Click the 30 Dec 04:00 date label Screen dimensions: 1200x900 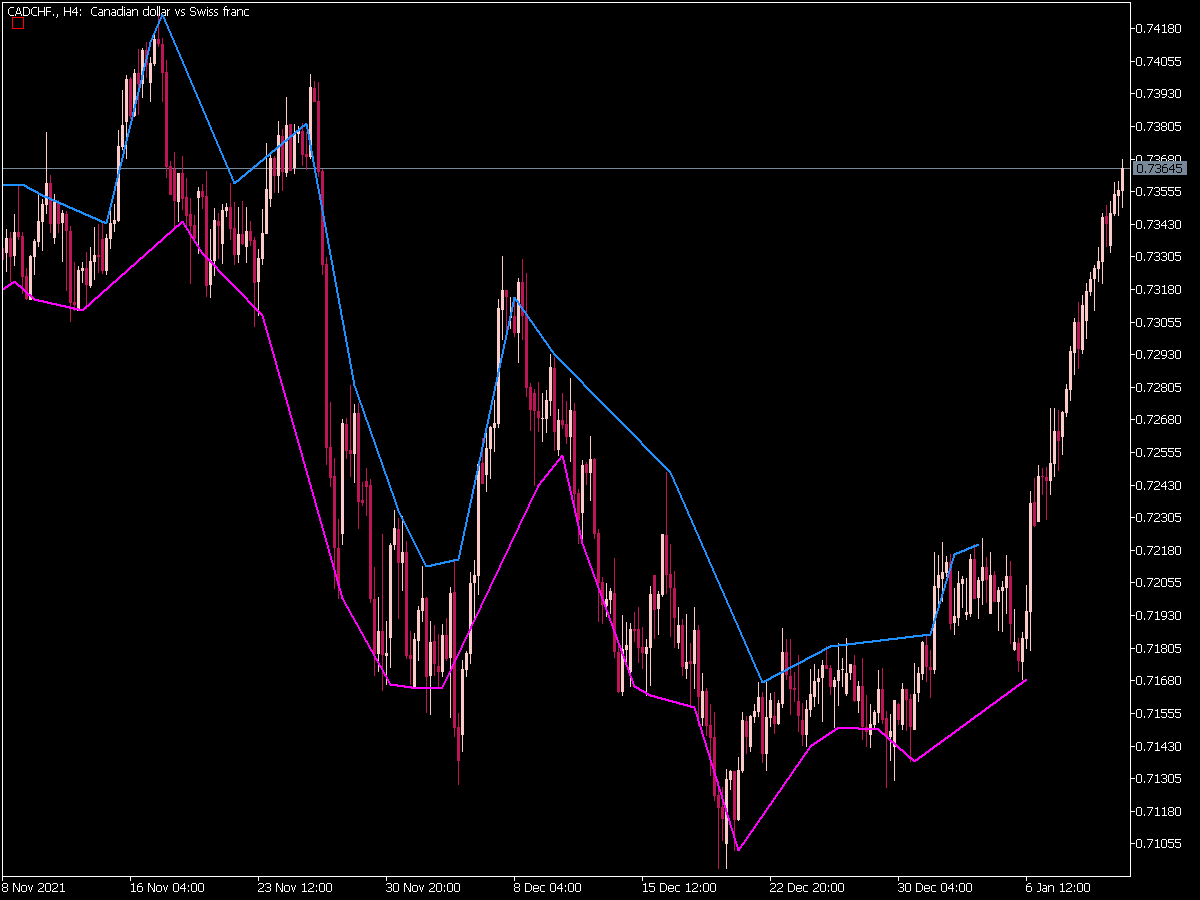coord(935,887)
